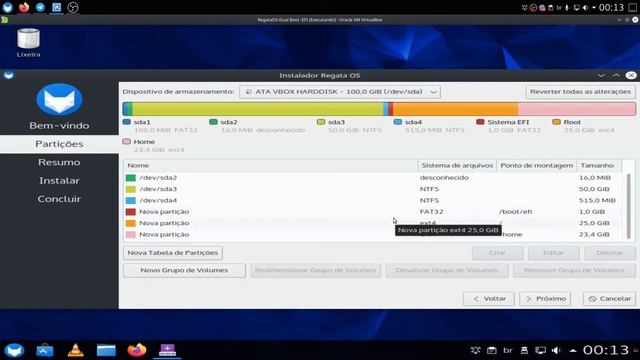Click the Voltar back button
This screenshot has height=360, width=640.
pyautogui.click(x=489, y=299)
